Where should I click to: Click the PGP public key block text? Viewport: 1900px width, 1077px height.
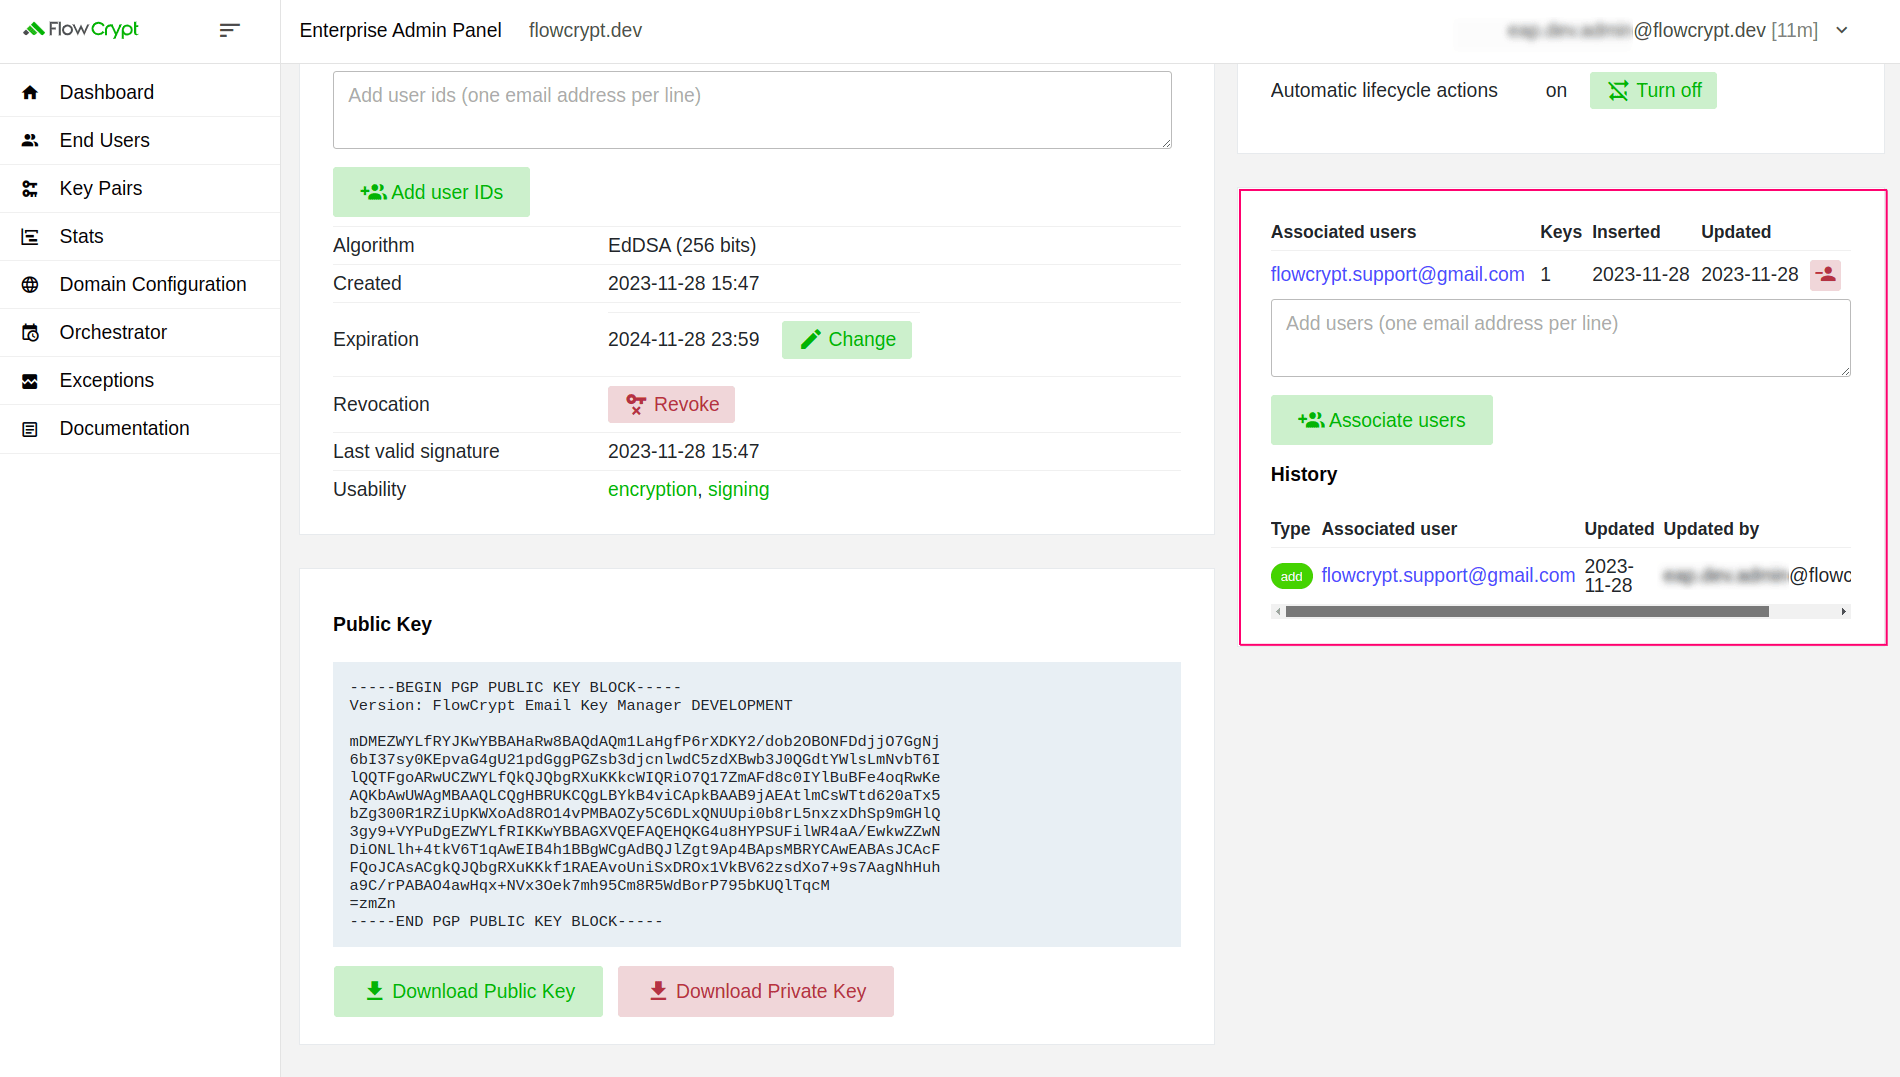(x=756, y=804)
